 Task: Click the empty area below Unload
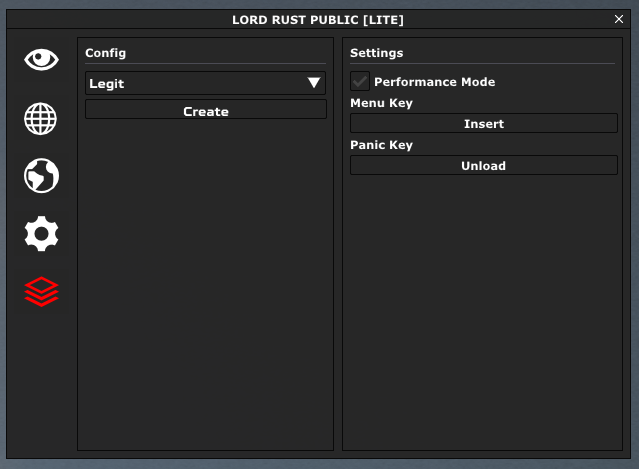click(483, 310)
